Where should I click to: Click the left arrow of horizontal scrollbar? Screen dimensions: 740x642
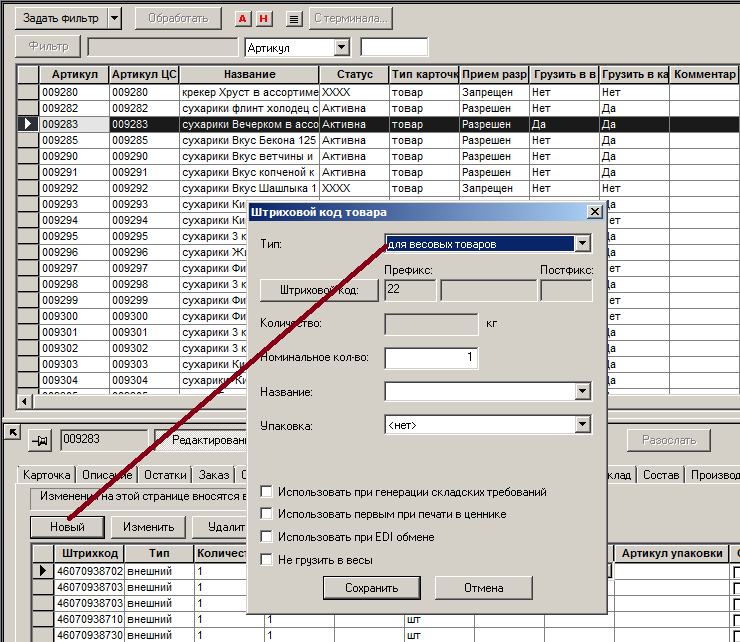(x=24, y=402)
